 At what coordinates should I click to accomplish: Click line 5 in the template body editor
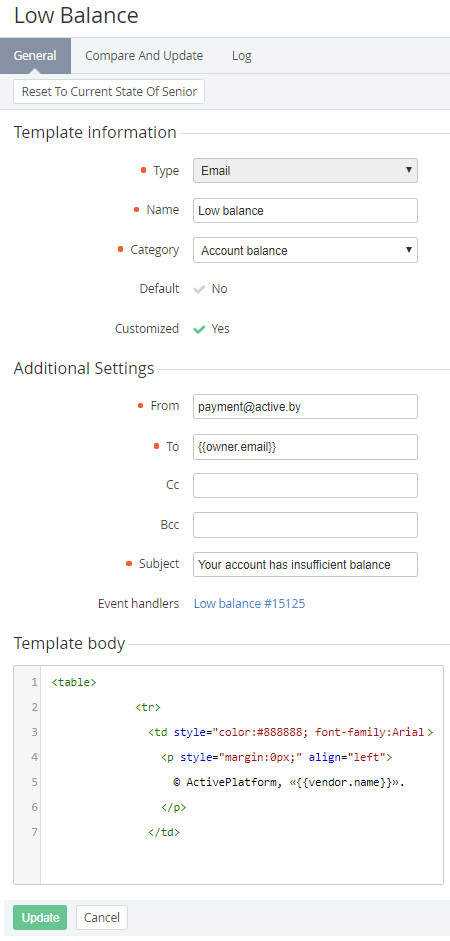click(242, 783)
